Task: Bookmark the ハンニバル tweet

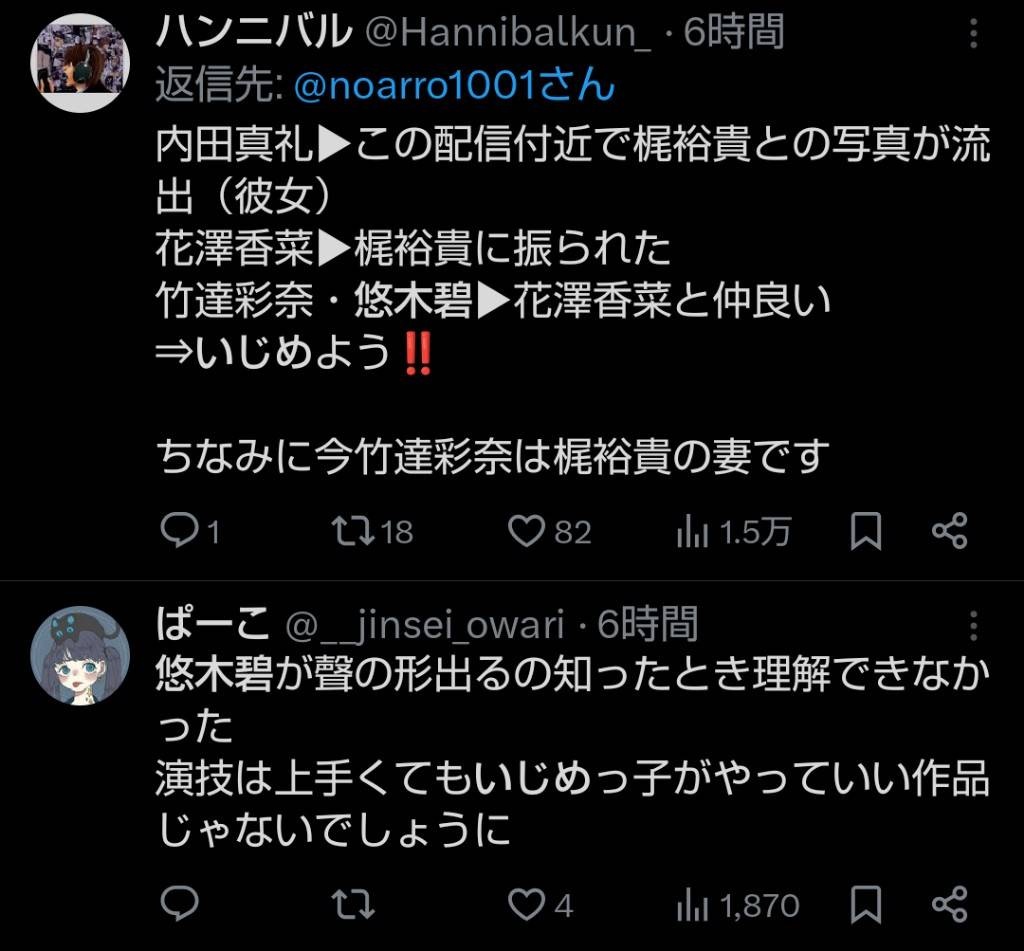Action: click(x=866, y=531)
